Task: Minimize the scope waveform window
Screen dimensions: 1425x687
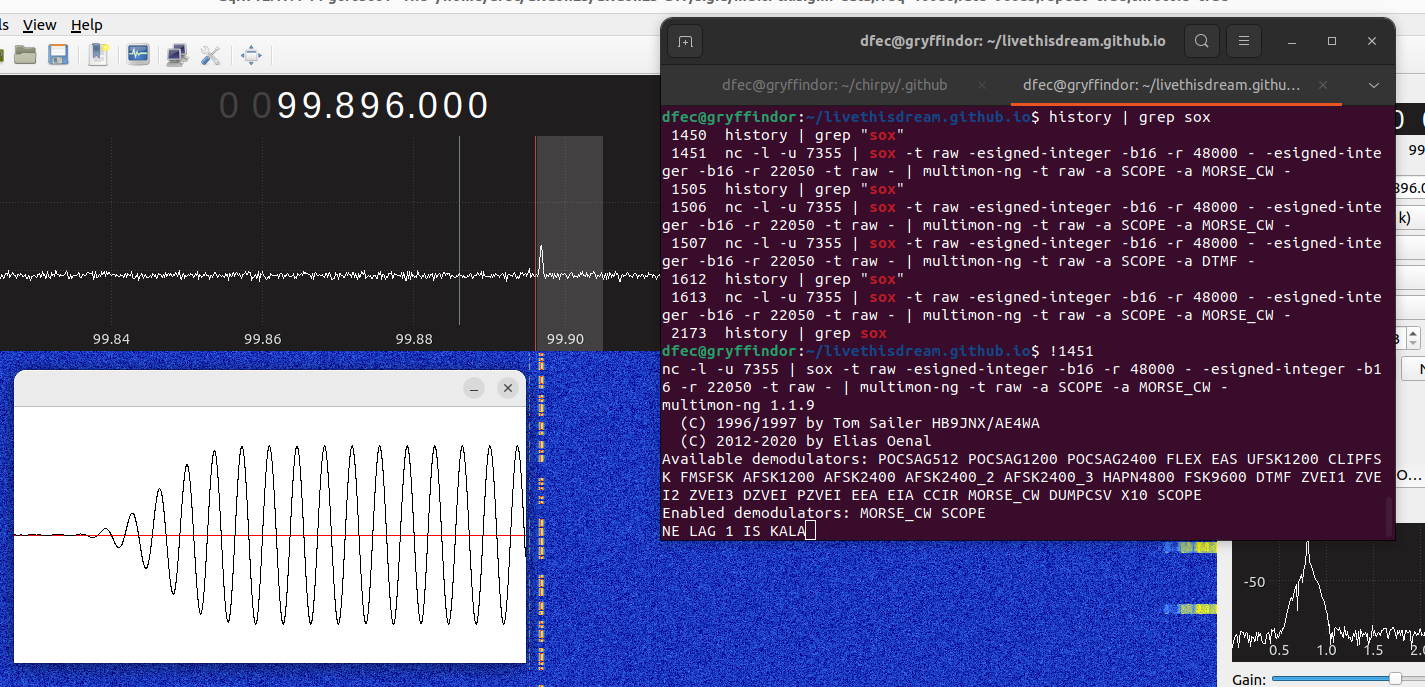Action: tap(475, 388)
